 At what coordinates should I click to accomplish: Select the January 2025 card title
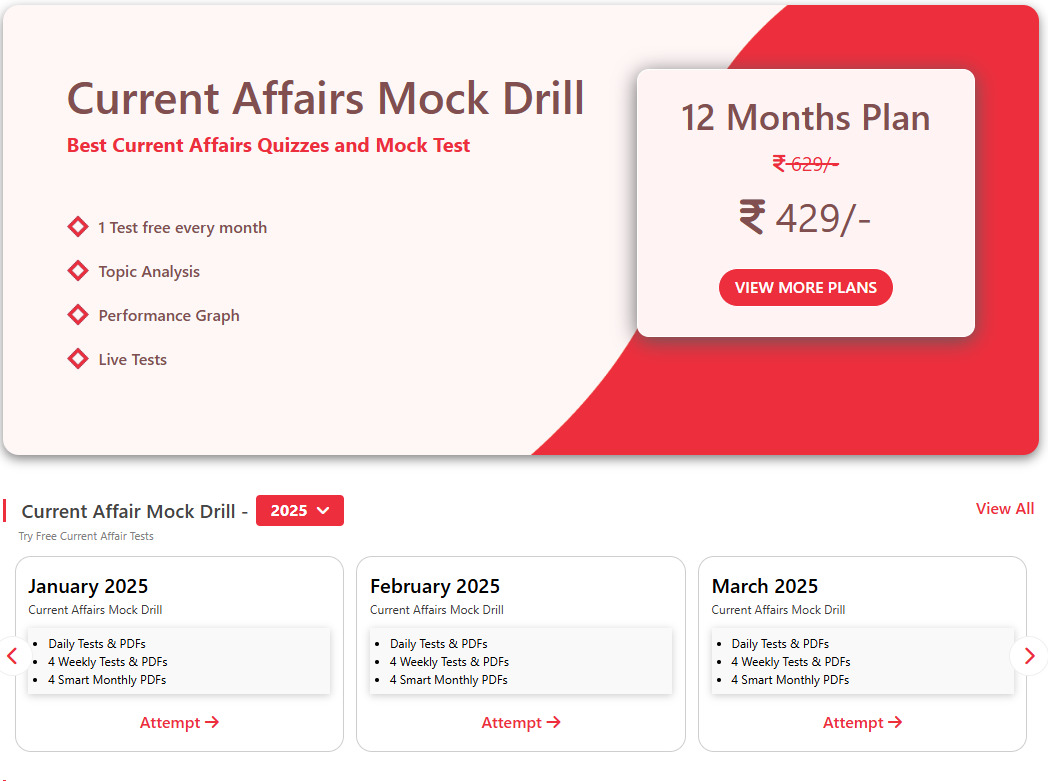[88, 586]
